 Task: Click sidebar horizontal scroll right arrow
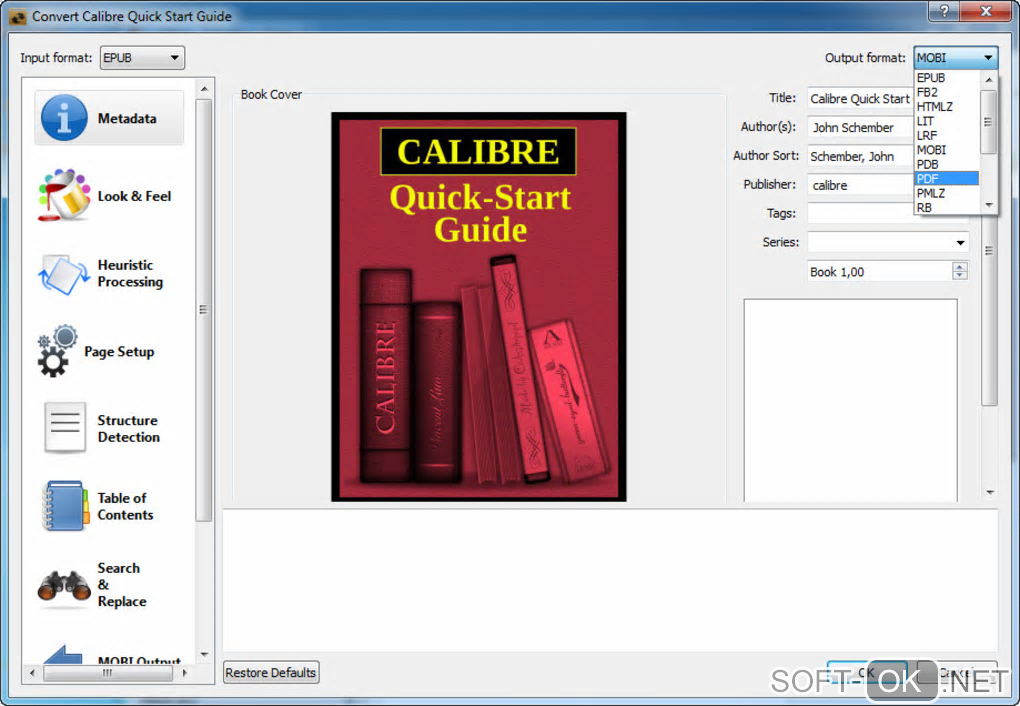point(185,673)
